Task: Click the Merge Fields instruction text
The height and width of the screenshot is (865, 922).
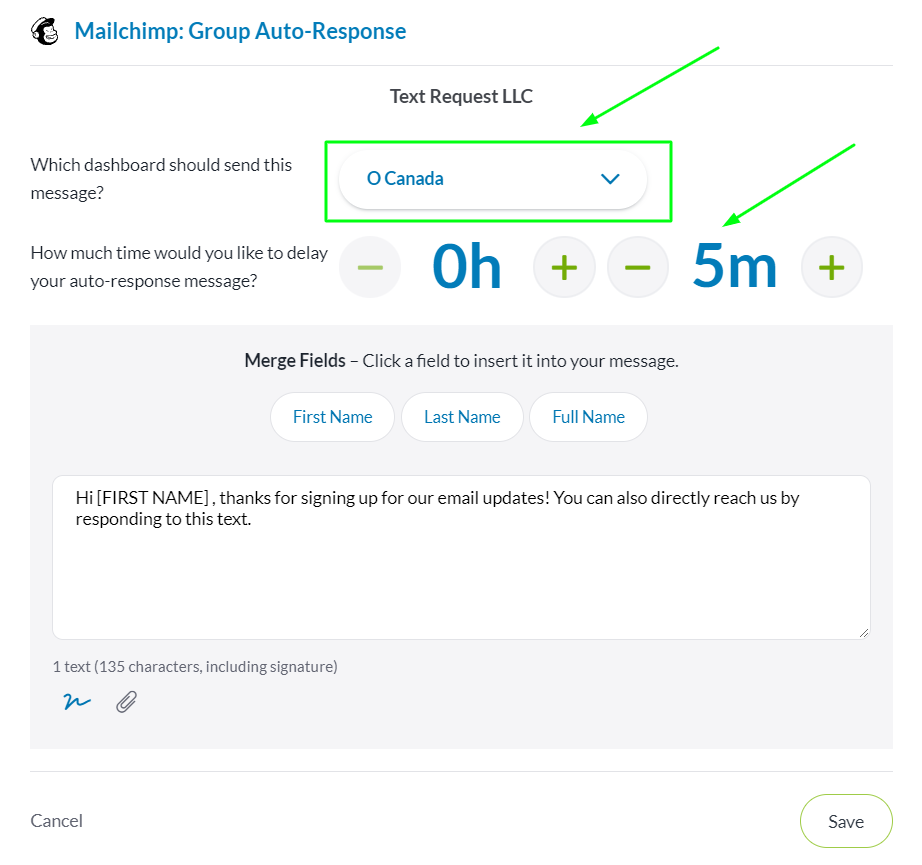Action: 461,360
